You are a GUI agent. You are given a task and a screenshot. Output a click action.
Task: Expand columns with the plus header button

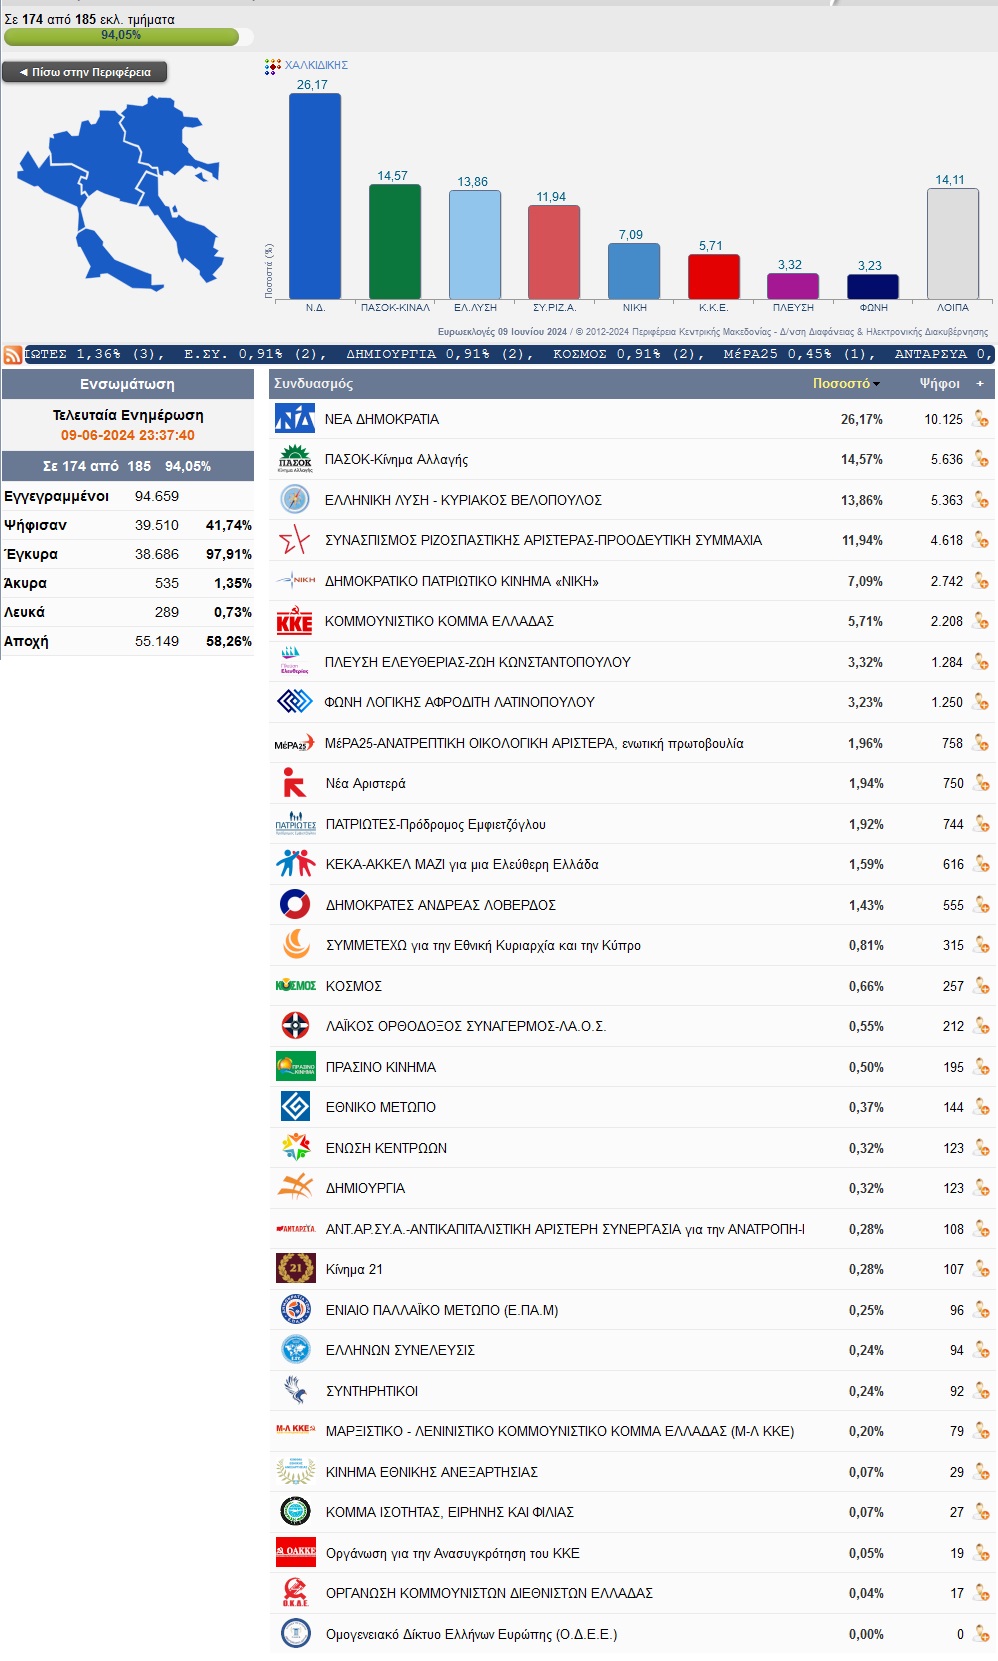(x=980, y=383)
